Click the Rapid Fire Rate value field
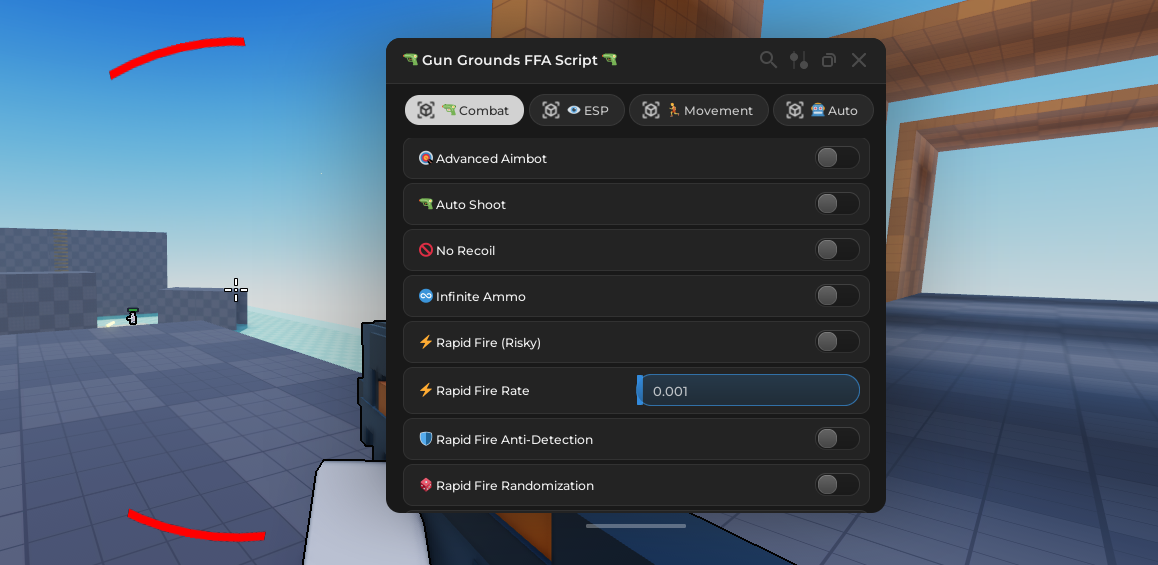The image size is (1158, 565). pos(749,390)
